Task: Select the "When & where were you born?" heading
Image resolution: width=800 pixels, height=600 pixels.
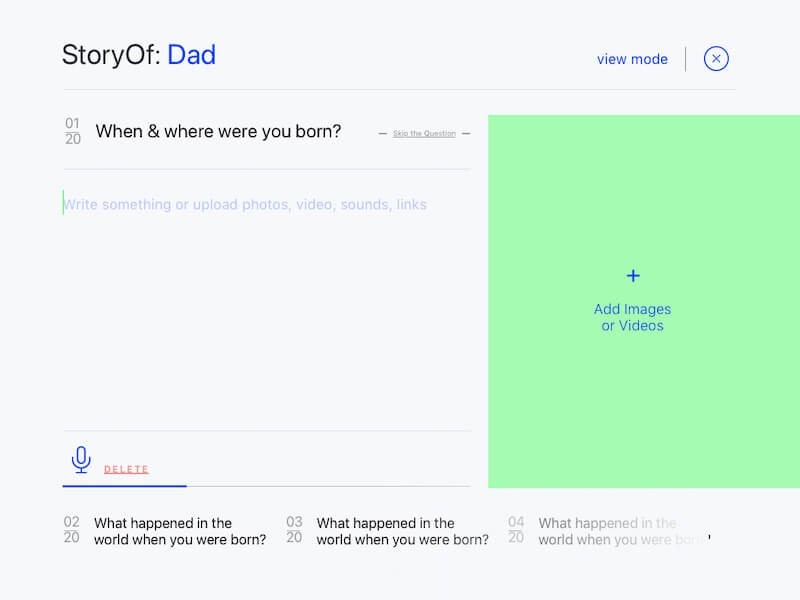Action: (x=218, y=131)
